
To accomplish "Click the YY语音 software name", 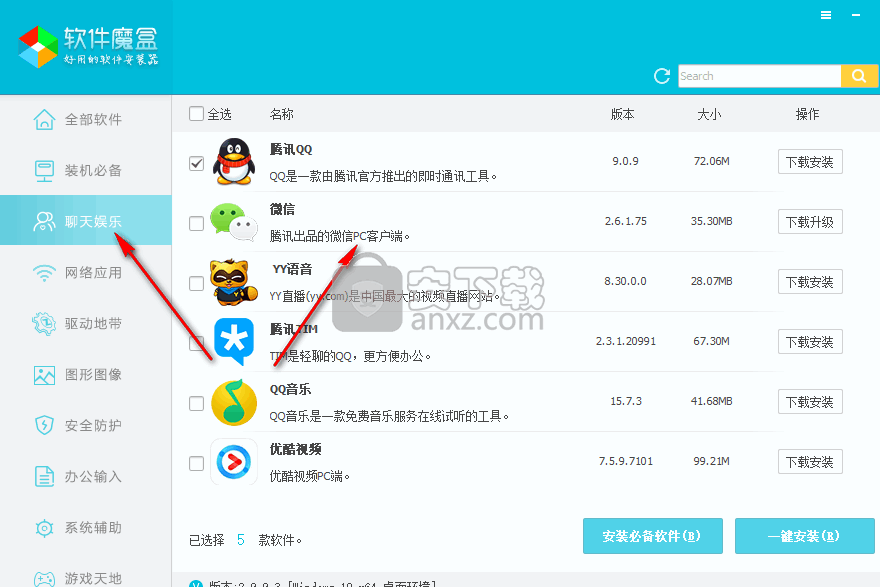I will (x=292, y=269).
